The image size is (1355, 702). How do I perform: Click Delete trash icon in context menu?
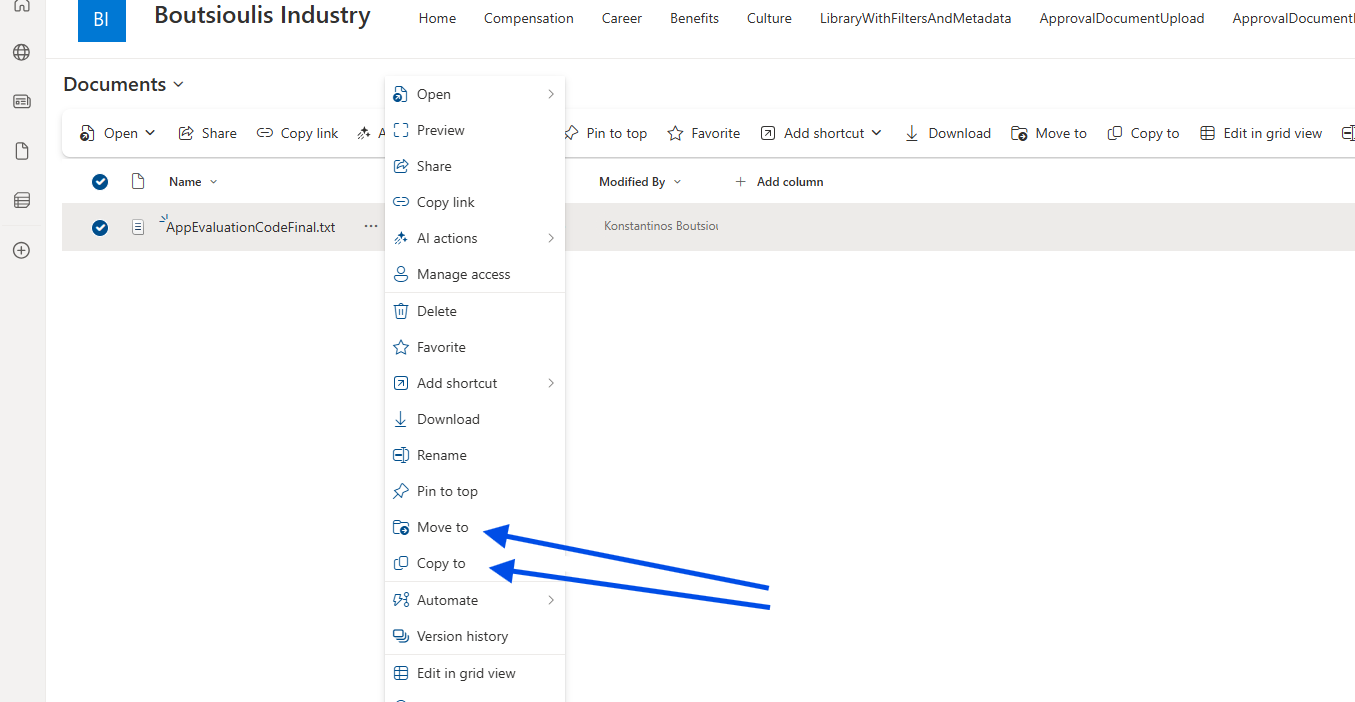coord(401,311)
